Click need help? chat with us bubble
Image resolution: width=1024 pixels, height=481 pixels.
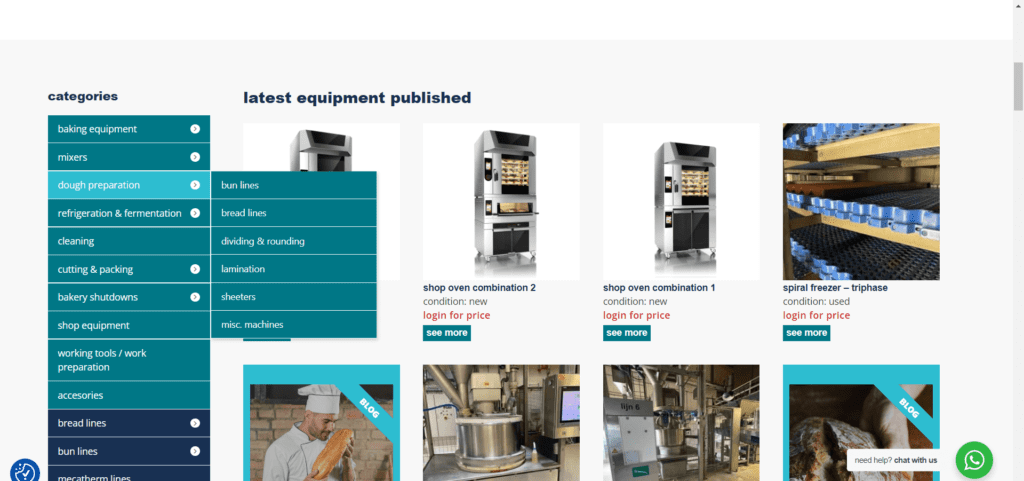tap(896, 460)
